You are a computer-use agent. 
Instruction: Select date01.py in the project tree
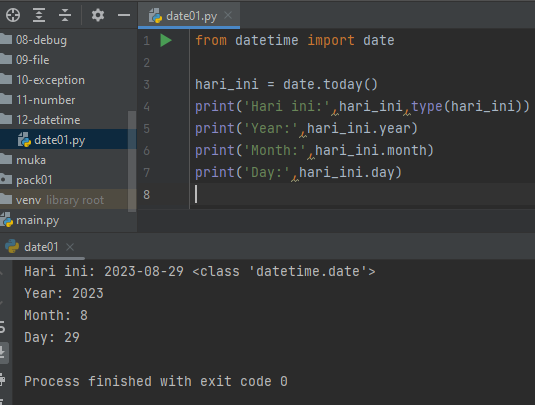(59, 140)
